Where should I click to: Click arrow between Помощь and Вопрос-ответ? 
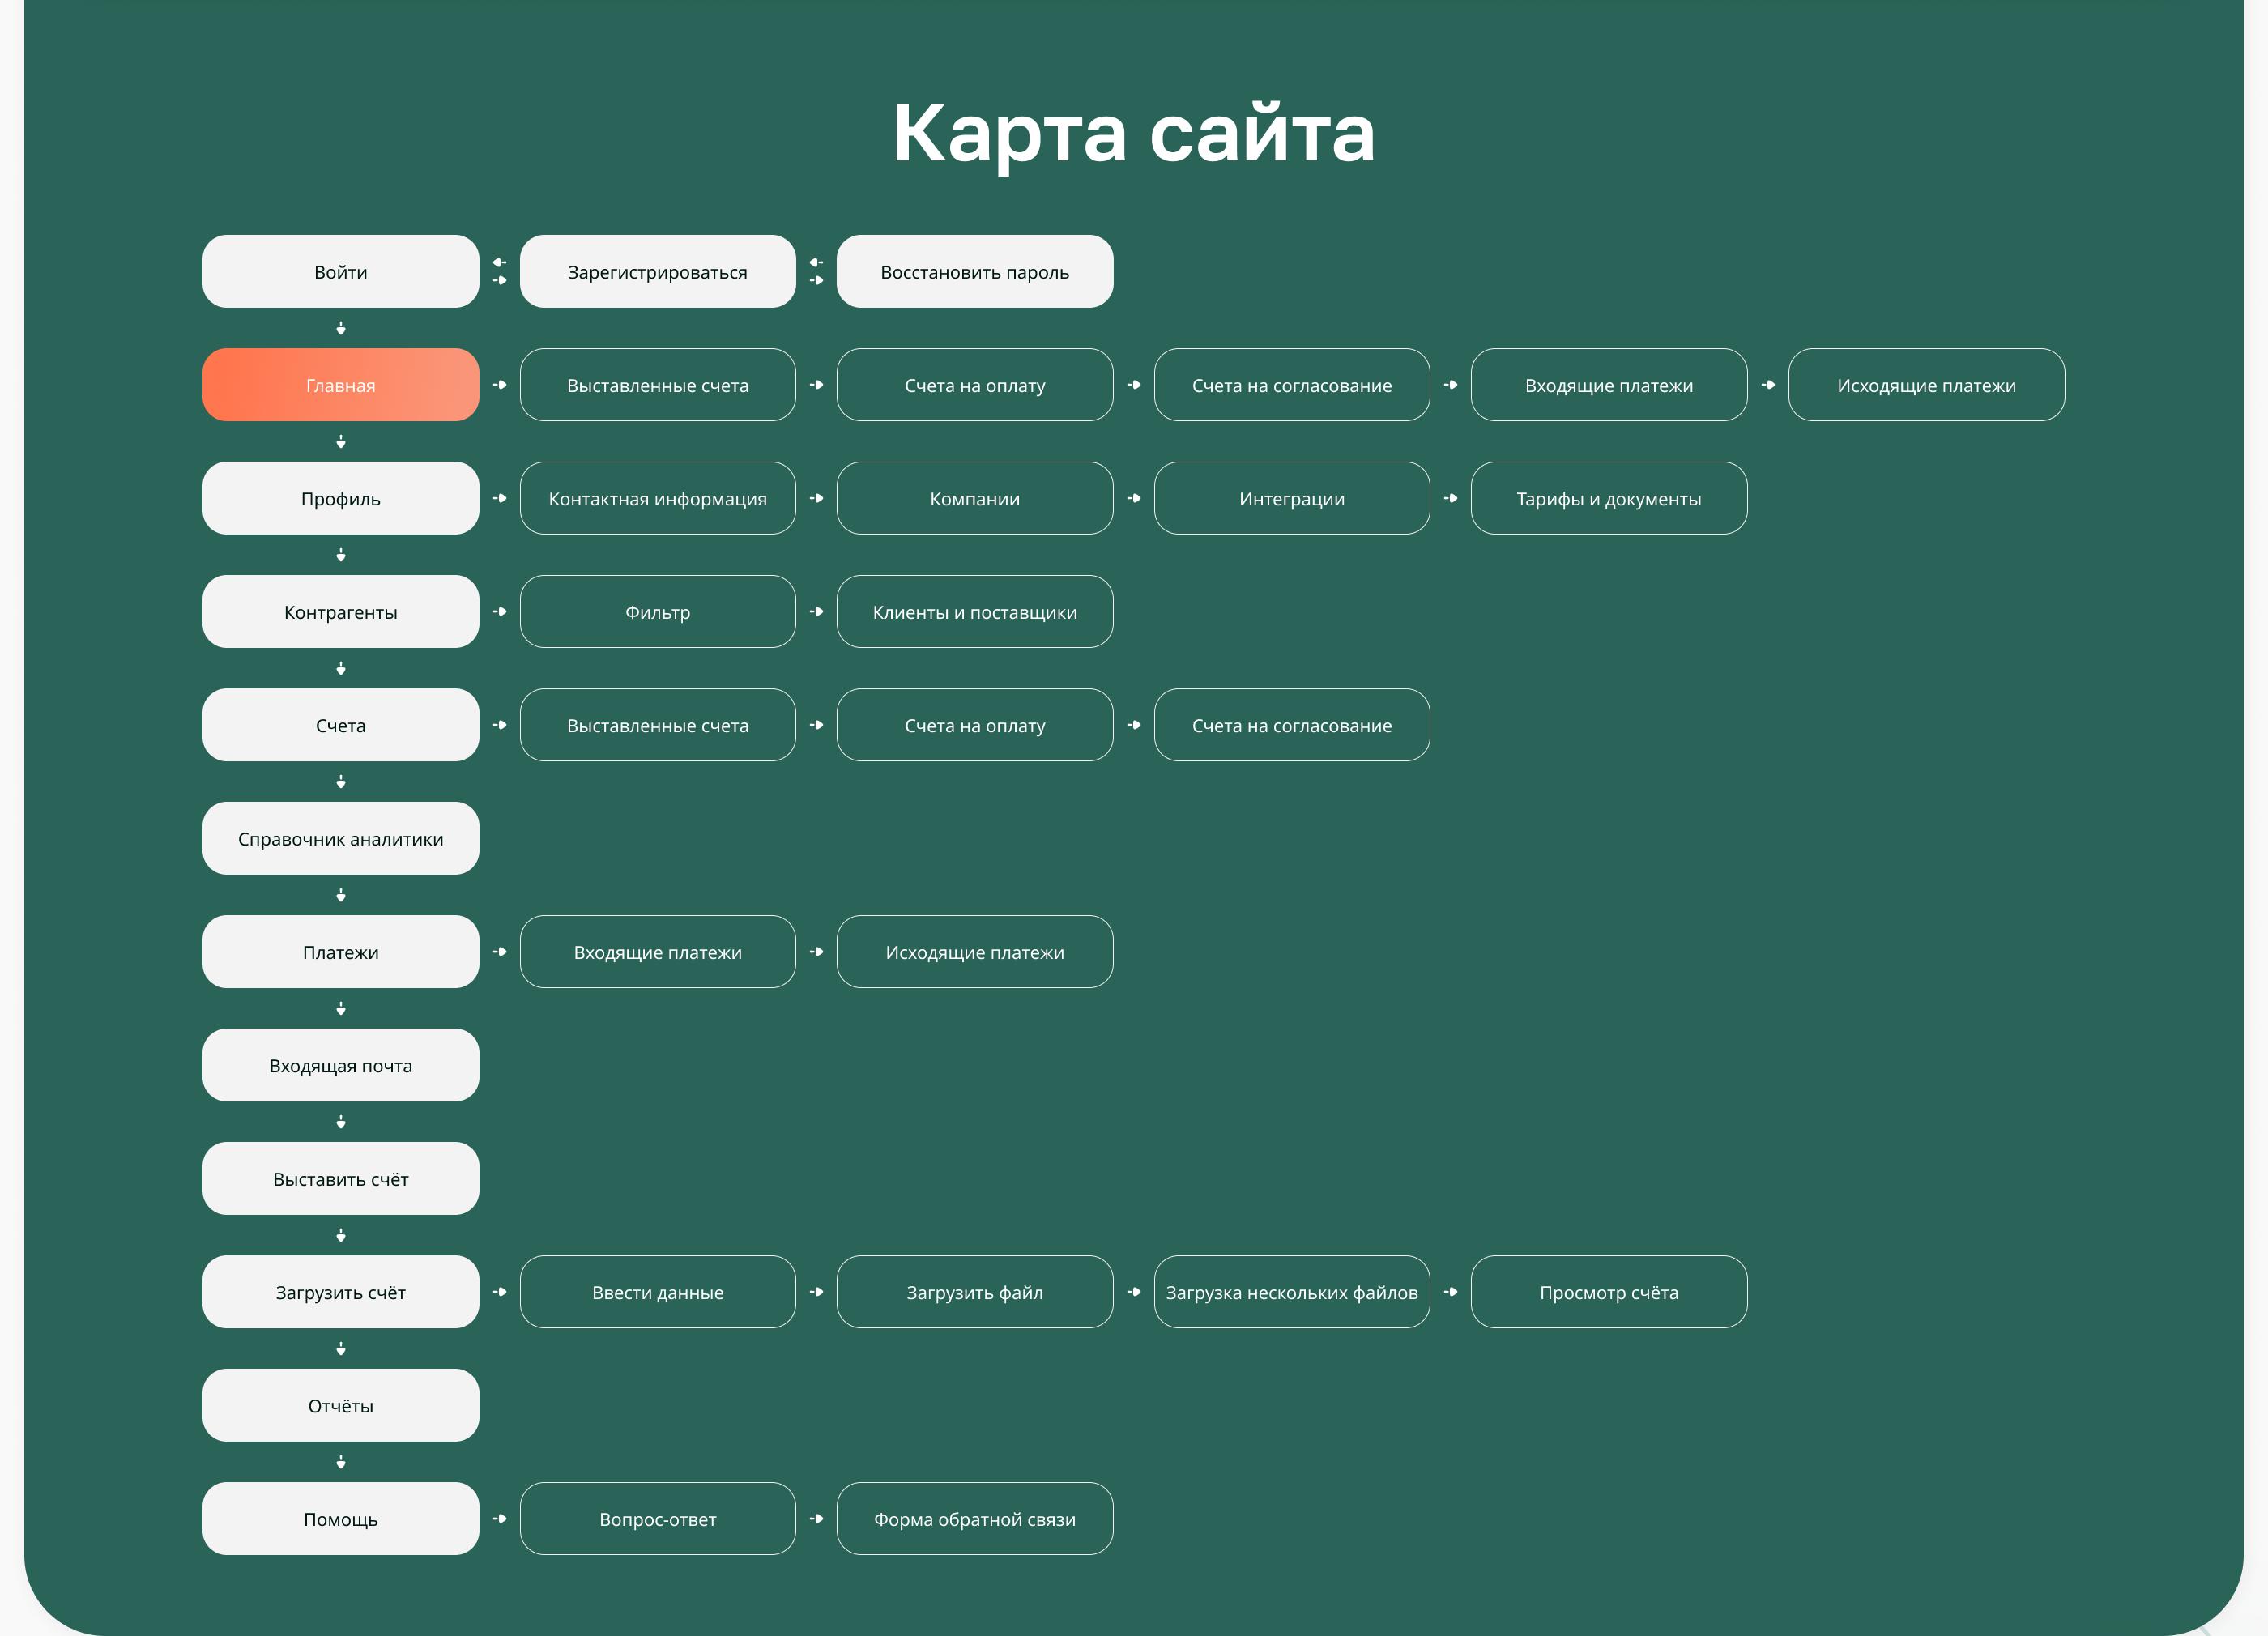pyautogui.click(x=500, y=1519)
